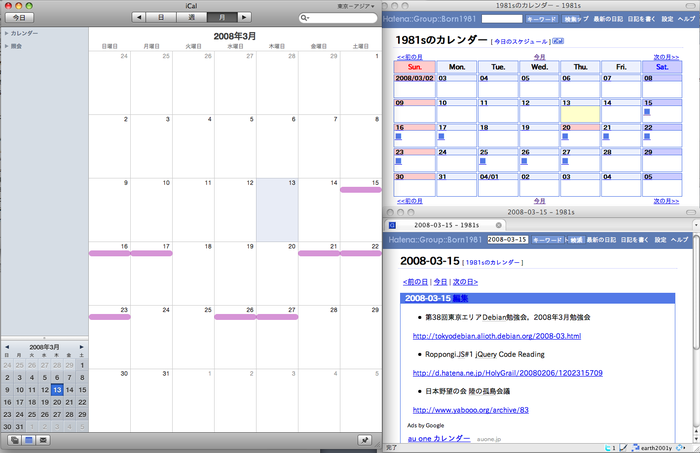Click the 1981sのカレンダー link beside 2008-03-15

pos(492,262)
